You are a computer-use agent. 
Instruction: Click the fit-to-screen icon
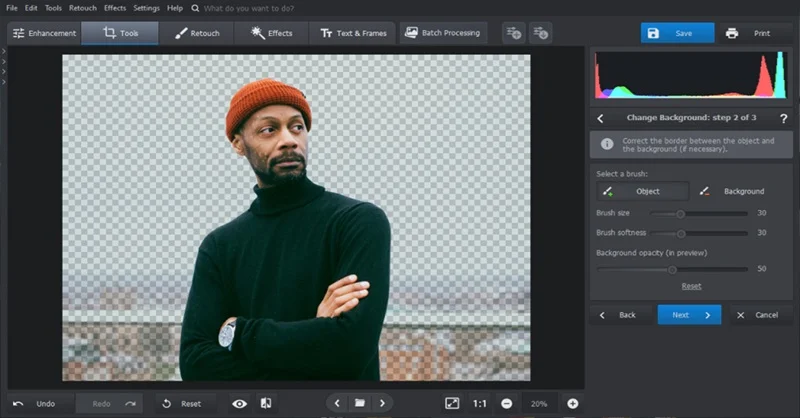click(452, 403)
